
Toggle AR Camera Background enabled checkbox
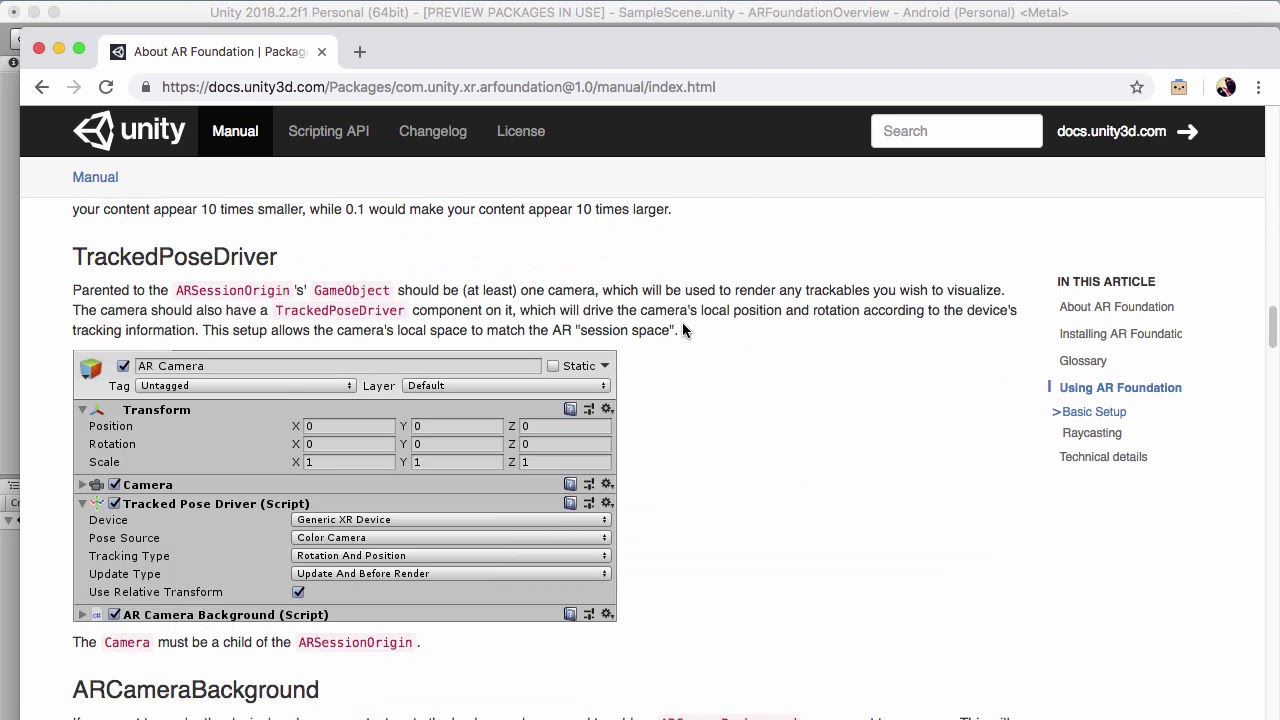(114, 615)
